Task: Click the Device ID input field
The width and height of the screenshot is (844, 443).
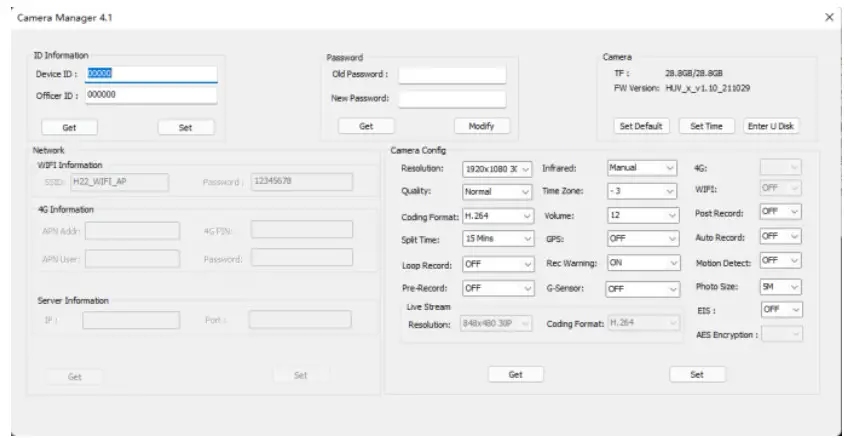Action: pyautogui.click(x=151, y=74)
